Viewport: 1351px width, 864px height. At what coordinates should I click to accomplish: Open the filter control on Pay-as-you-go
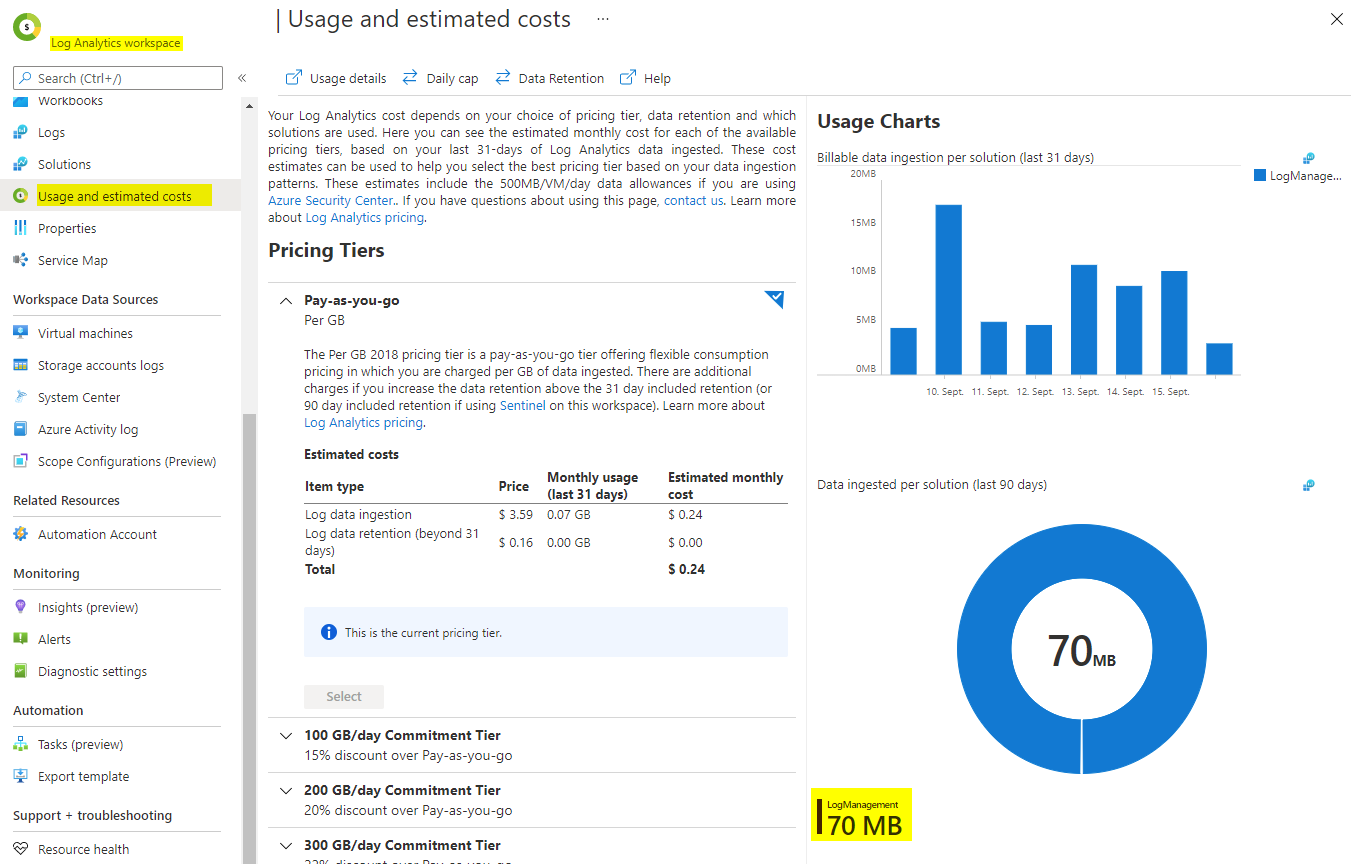[x=774, y=298]
